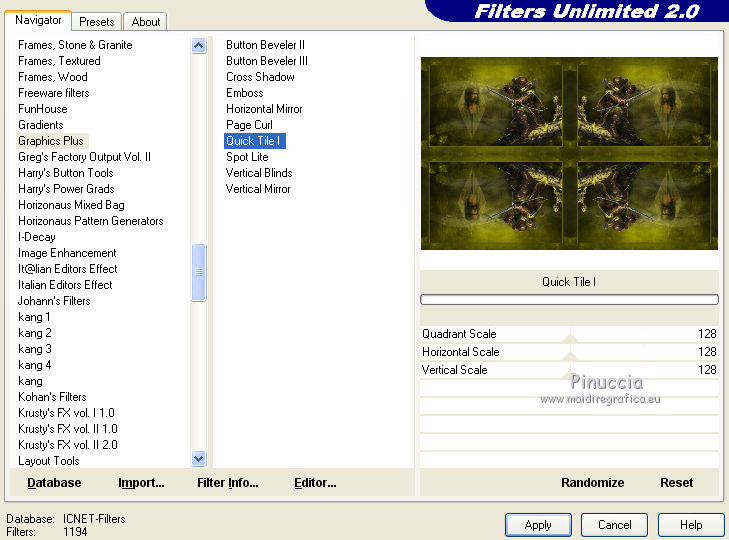The height and width of the screenshot is (540, 729).
Task: Select Button Beveler II filter
Action: click(x=265, y=45)
